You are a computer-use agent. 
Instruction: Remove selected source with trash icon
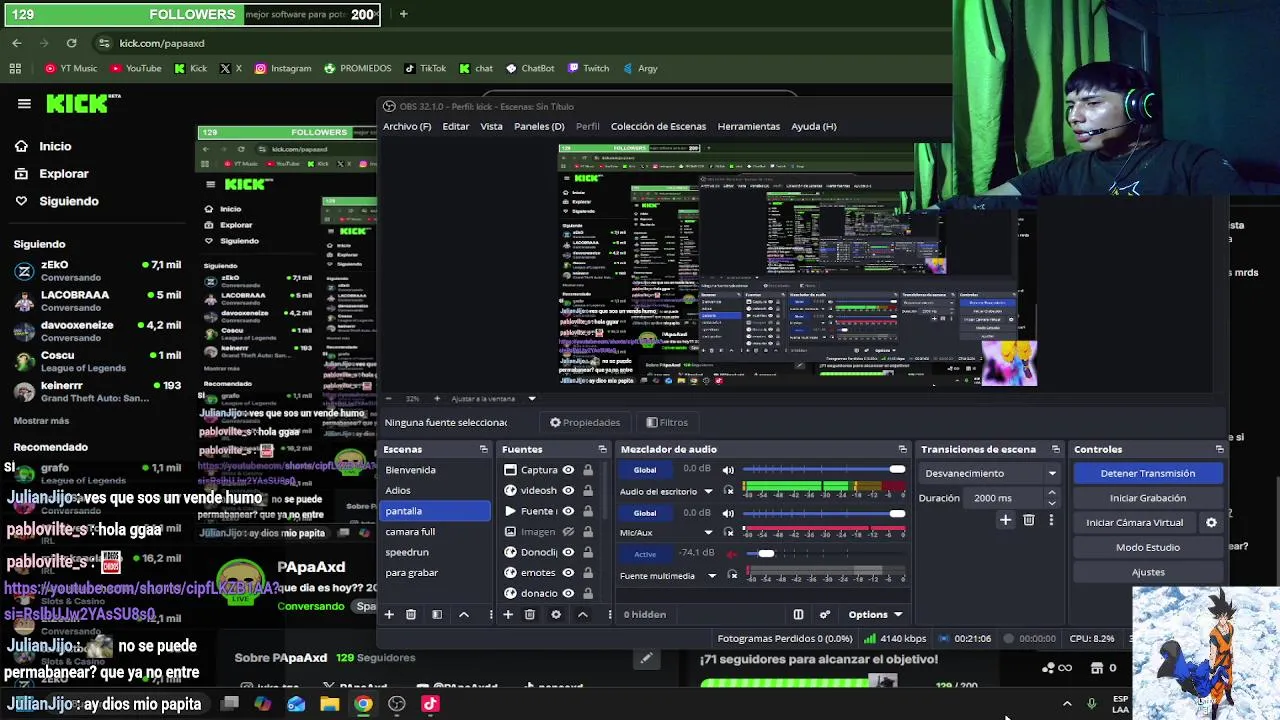tap(530, 614)
